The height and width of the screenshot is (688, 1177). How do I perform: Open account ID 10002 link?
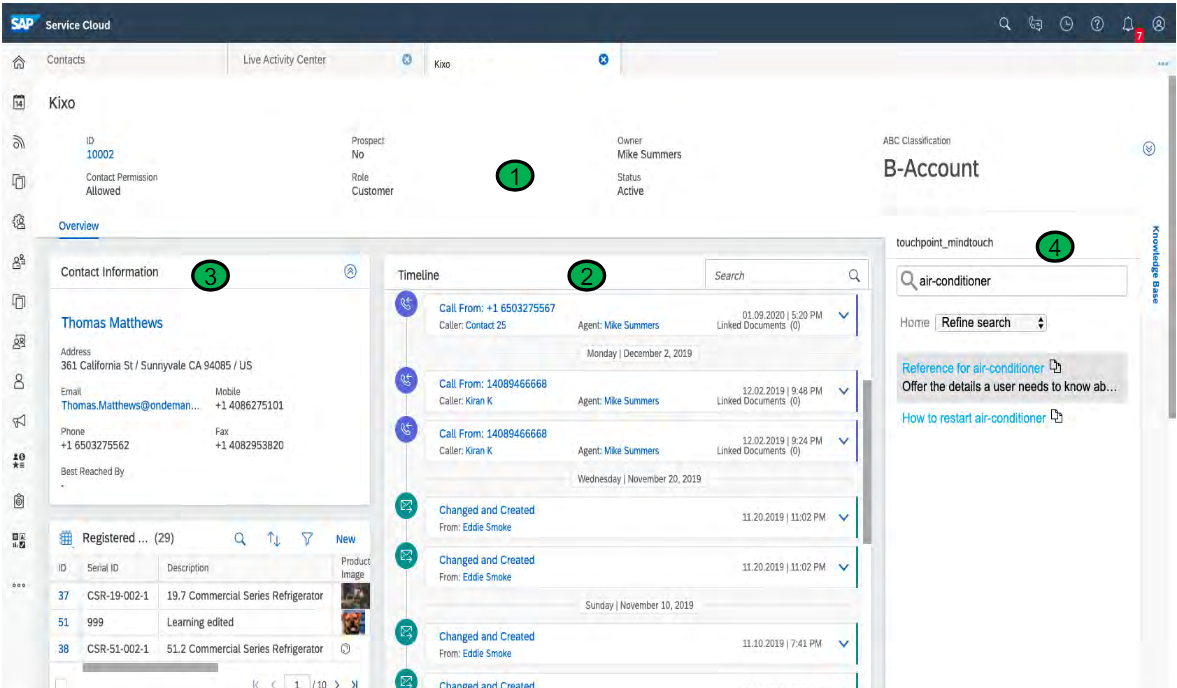point(100,155)
